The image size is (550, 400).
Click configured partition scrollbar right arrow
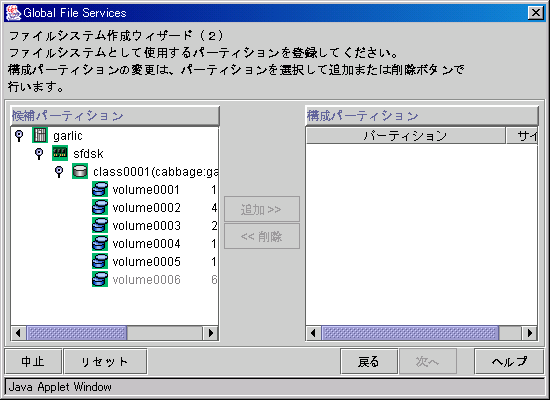click(x=530, y=333)
